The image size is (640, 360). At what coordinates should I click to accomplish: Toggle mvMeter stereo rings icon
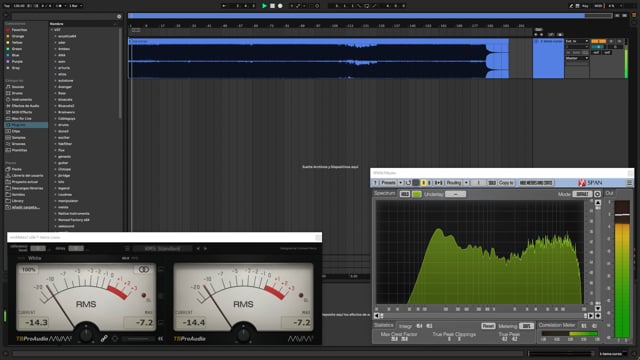144,269
